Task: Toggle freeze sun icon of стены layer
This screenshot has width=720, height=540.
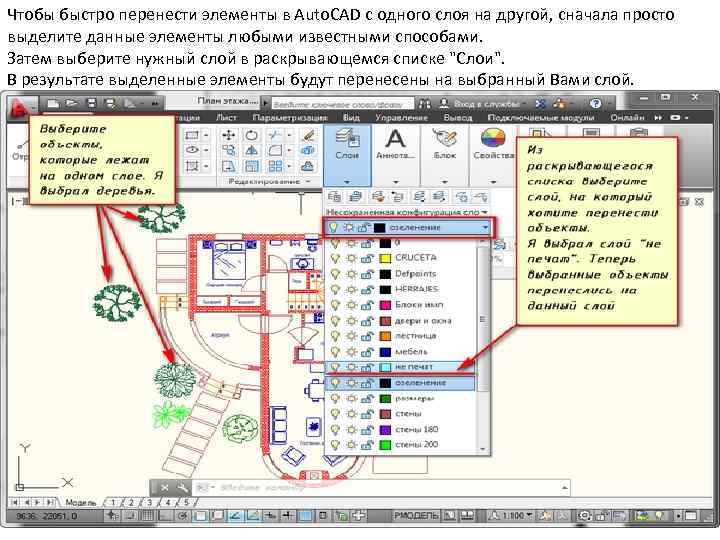Action: tap(351, 415)
